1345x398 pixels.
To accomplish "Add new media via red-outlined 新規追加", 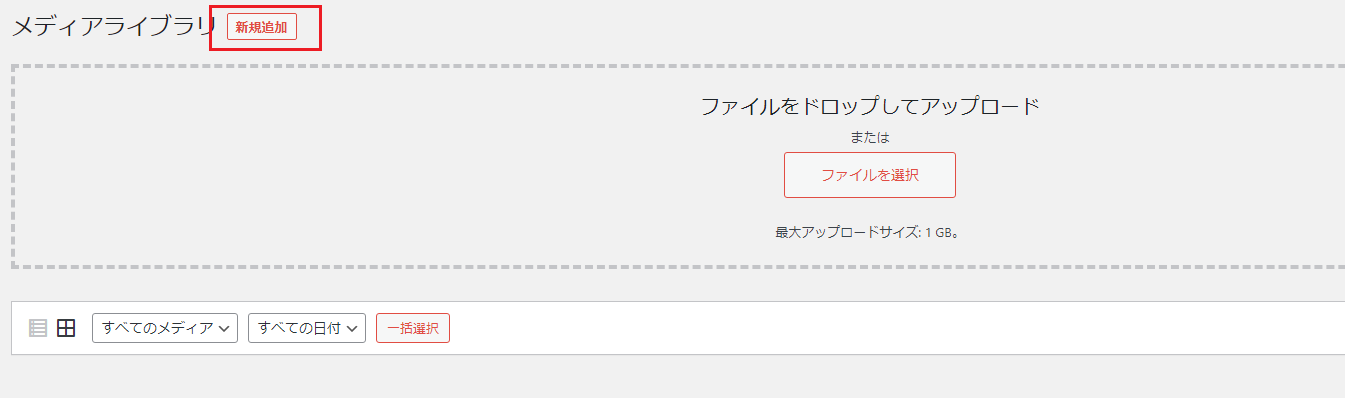I will click(x=262, y=28).
